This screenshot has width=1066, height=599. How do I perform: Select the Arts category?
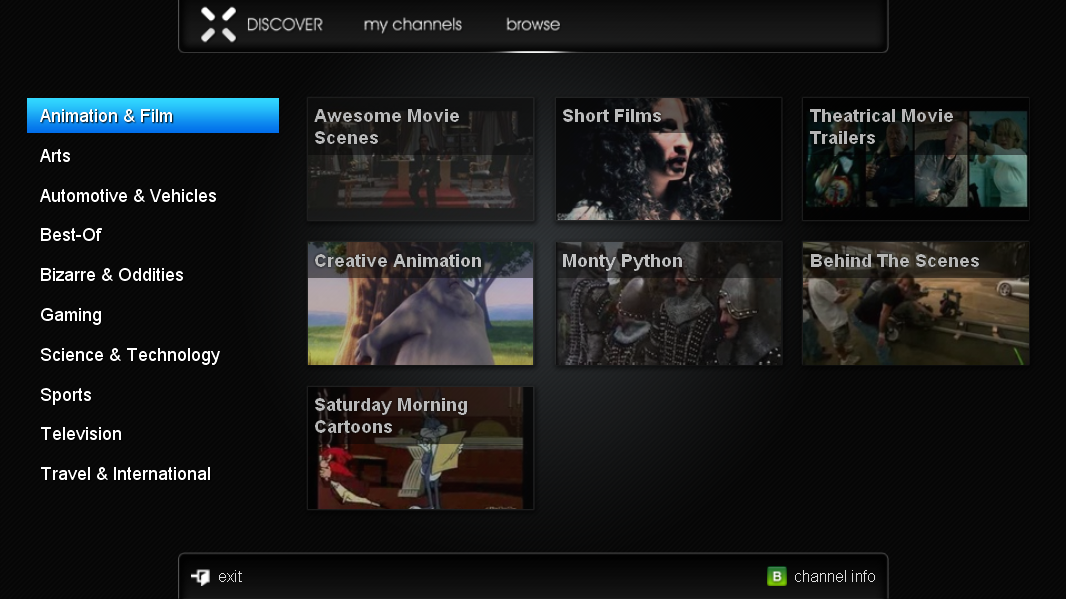click(x=55, y=156)
